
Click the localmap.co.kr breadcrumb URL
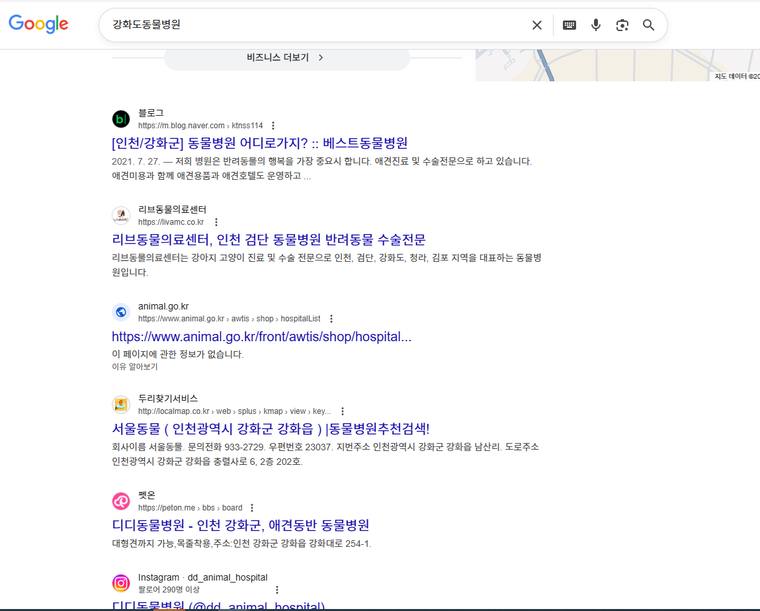point(235,411)
